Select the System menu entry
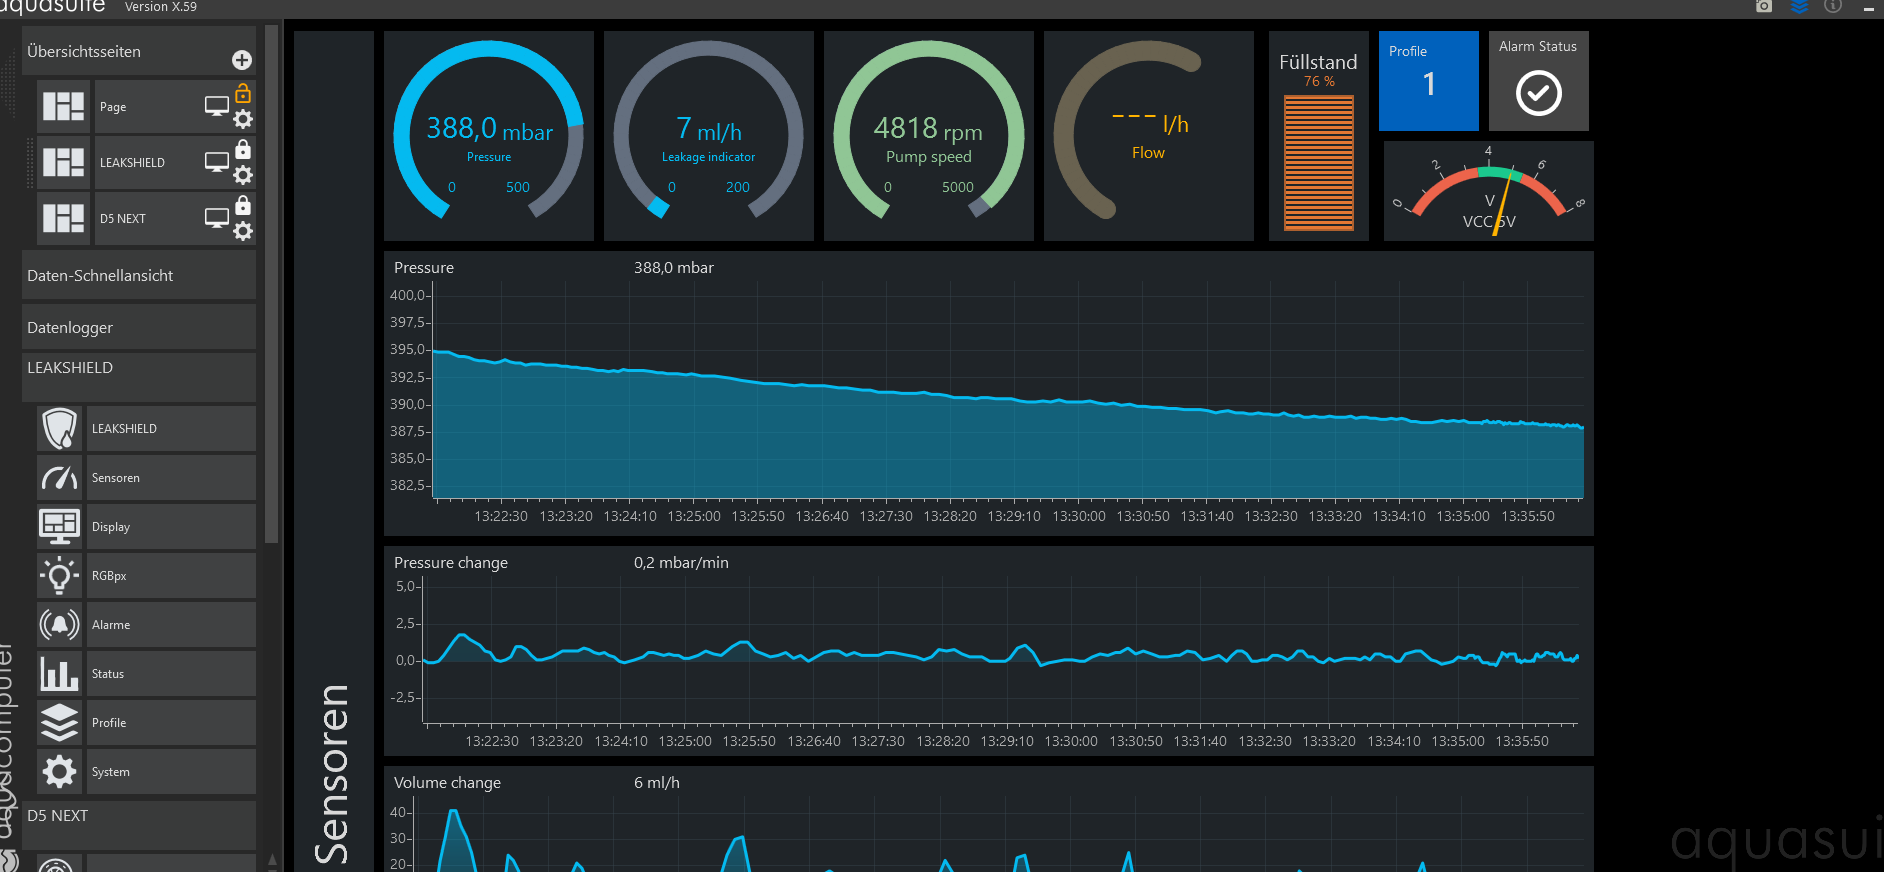Viewport: 1884px width, 872px height. [171, 772]
